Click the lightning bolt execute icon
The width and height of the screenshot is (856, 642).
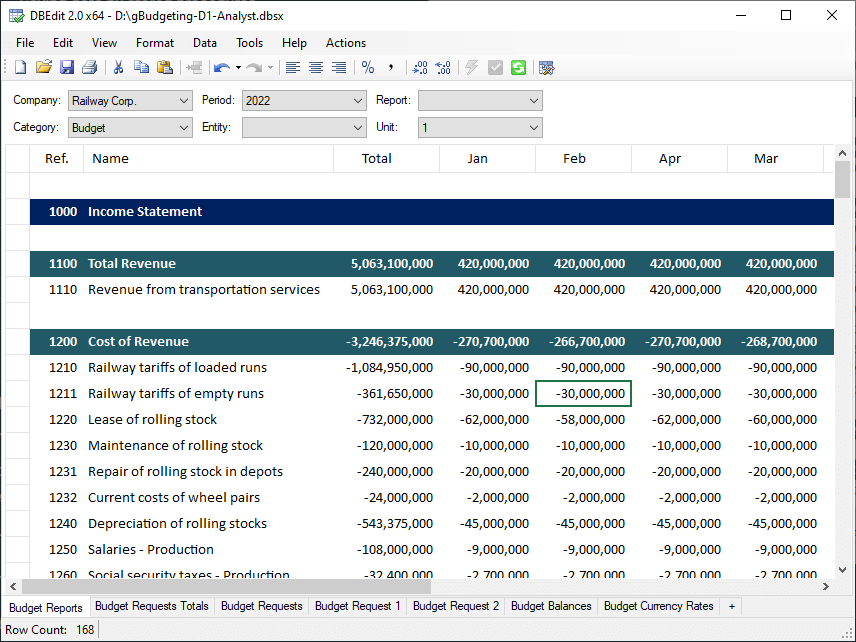[472, 68]
